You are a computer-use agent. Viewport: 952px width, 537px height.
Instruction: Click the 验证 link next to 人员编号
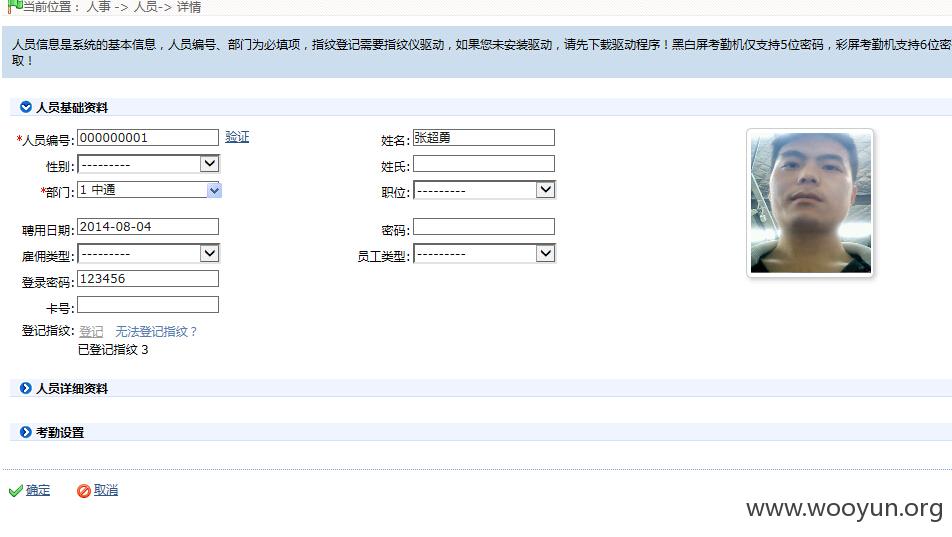coord(237,137)
